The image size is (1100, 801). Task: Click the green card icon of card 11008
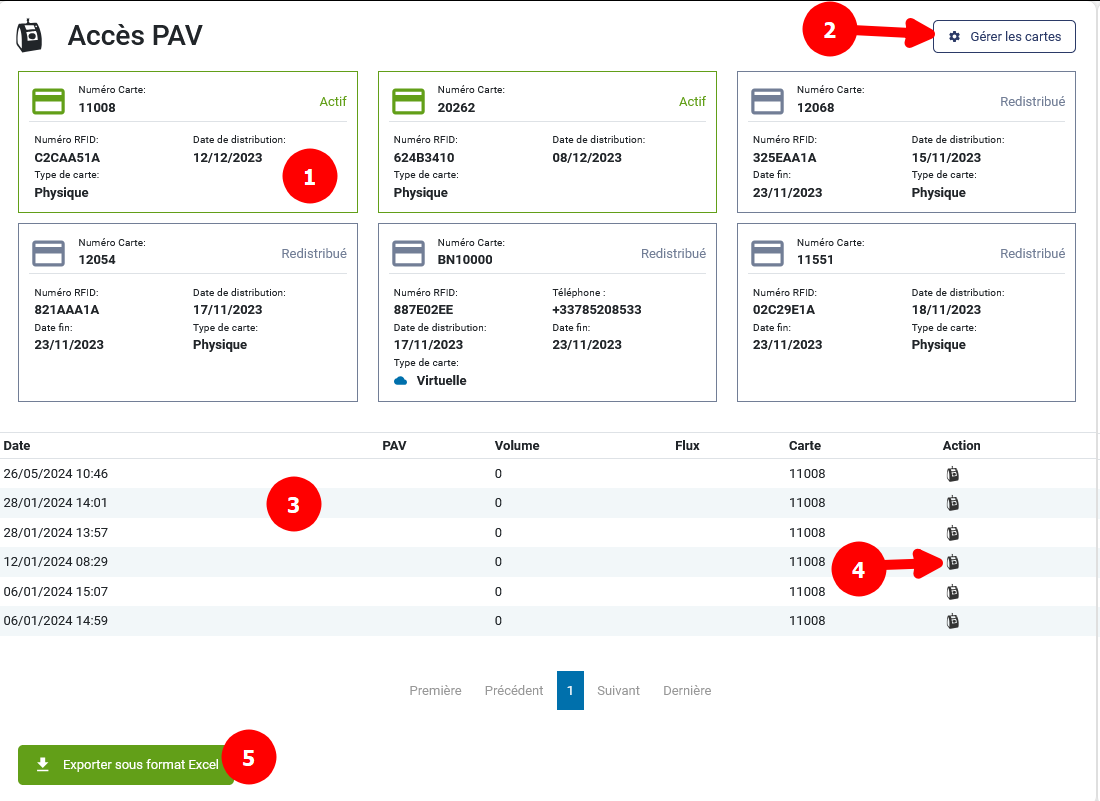[49, 101]
